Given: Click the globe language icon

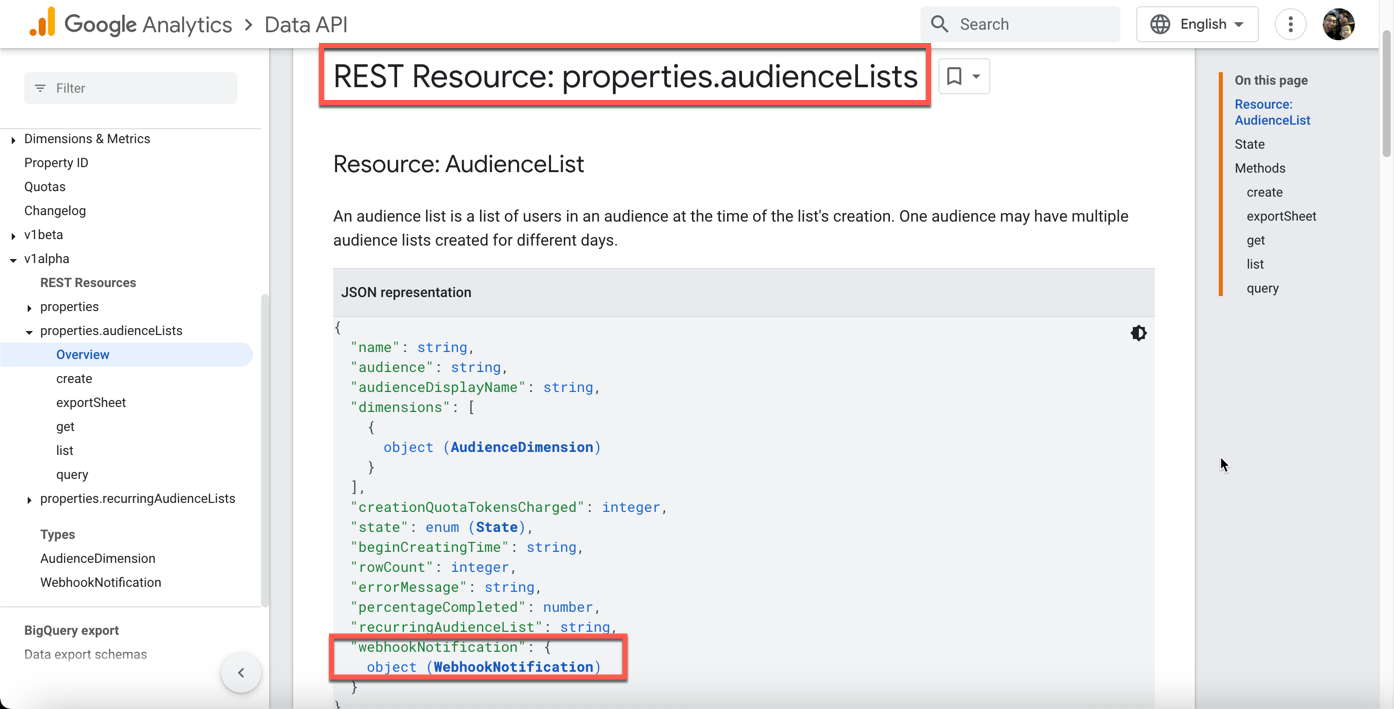Looking at the screenshot, I should point(1160,24).
